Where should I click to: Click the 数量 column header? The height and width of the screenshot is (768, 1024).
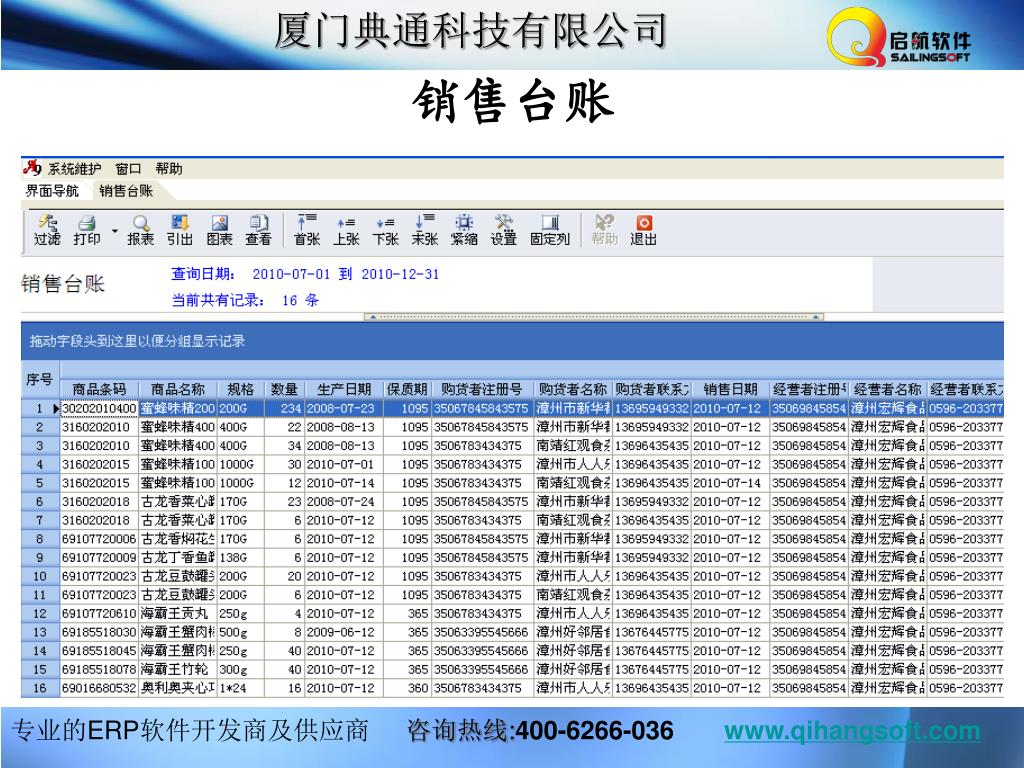(284, 389)
